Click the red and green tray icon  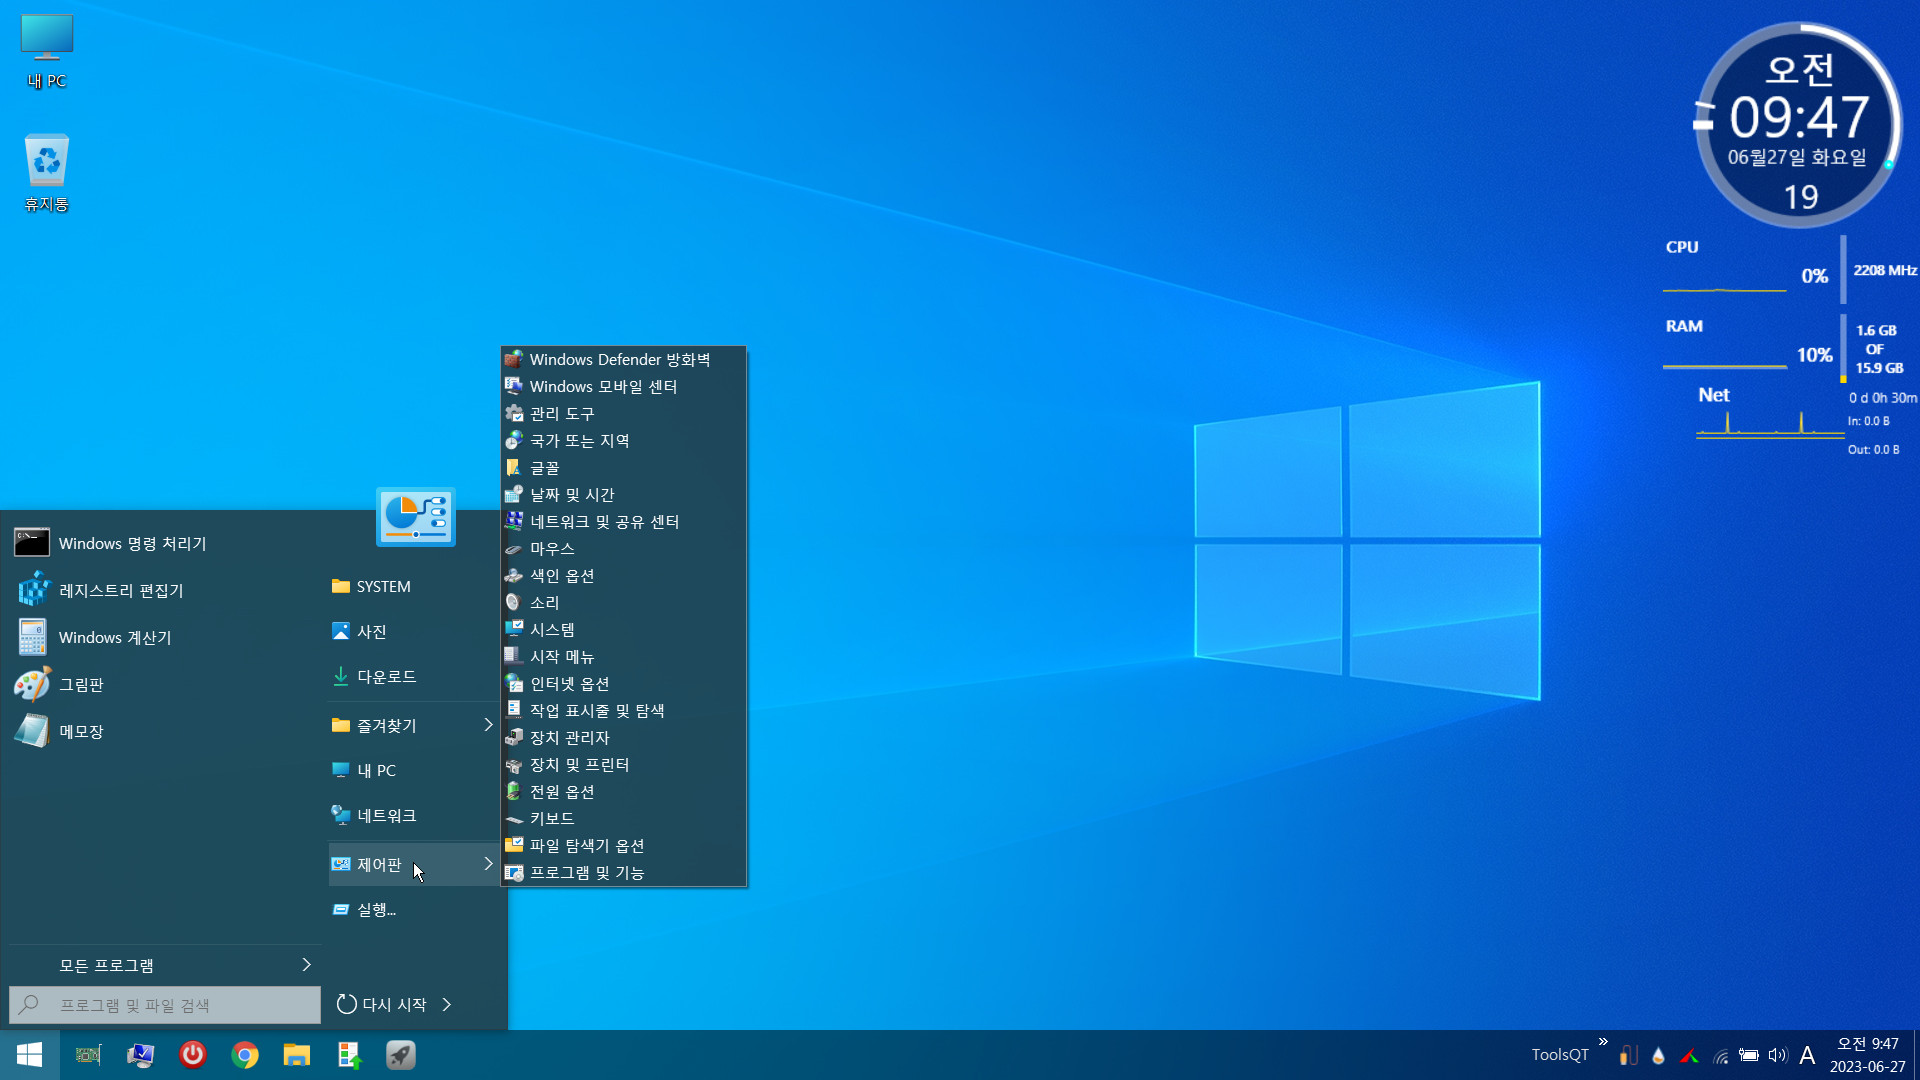tap(1689, 1056)
